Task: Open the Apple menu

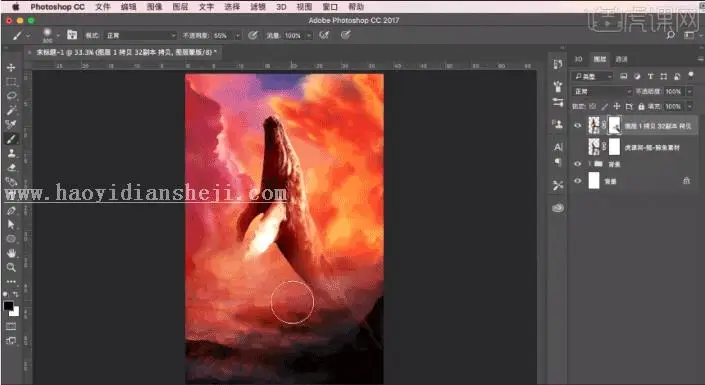Action: (15, 7)
